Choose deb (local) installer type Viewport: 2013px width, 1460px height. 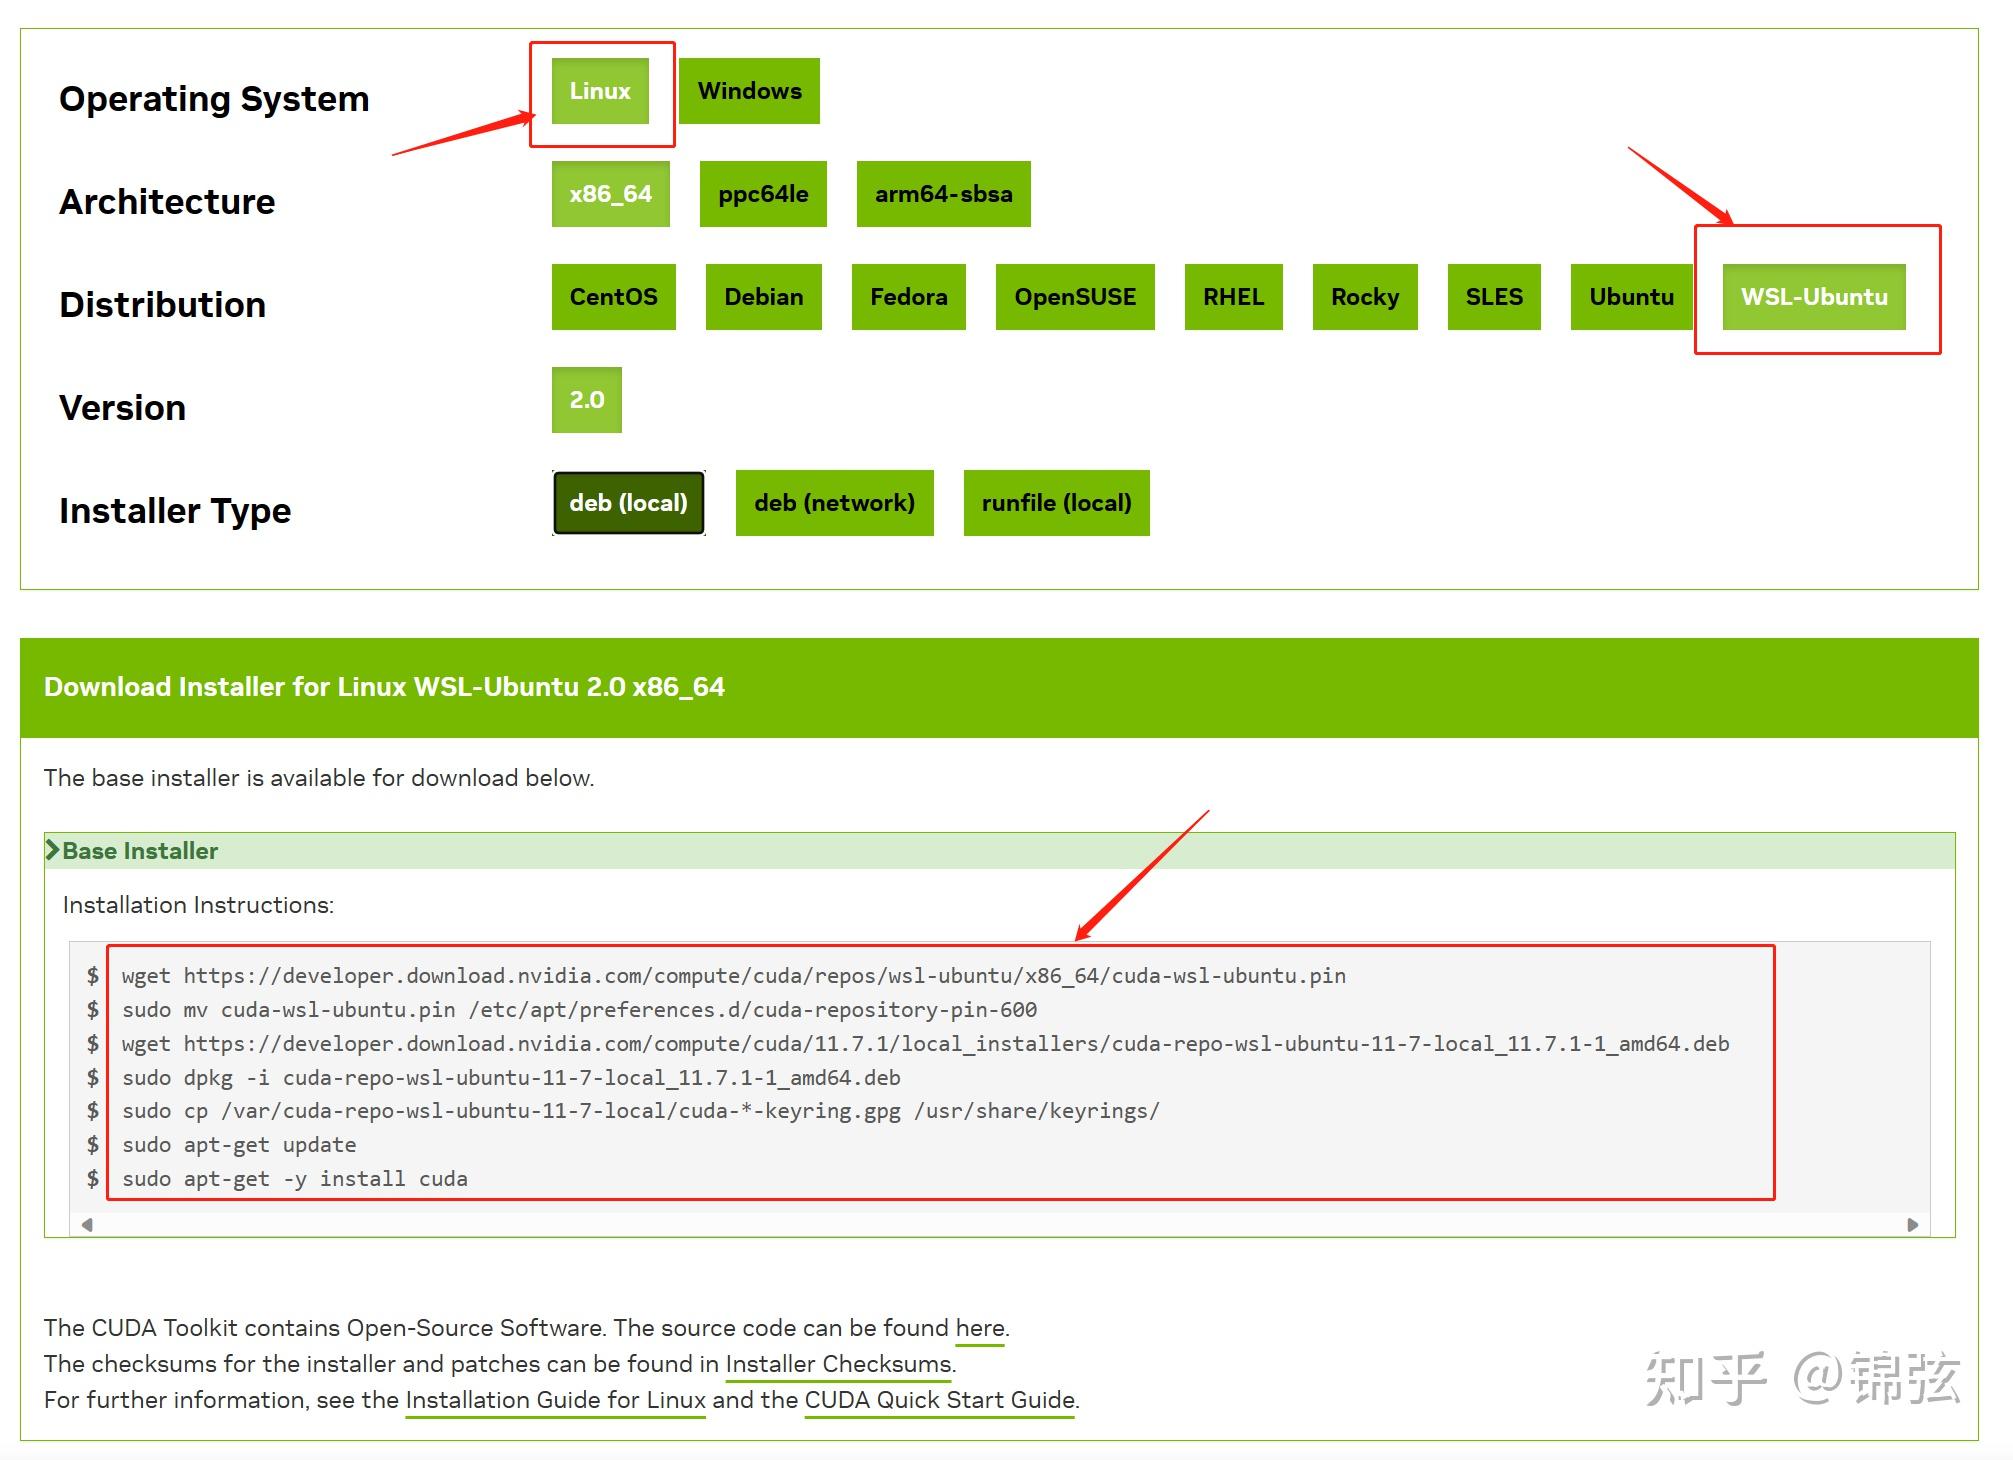click(x=628, y=503)
